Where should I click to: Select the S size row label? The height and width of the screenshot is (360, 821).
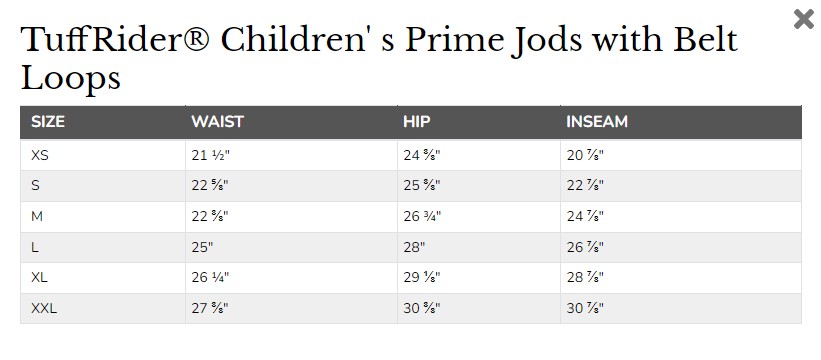point(35,185)
